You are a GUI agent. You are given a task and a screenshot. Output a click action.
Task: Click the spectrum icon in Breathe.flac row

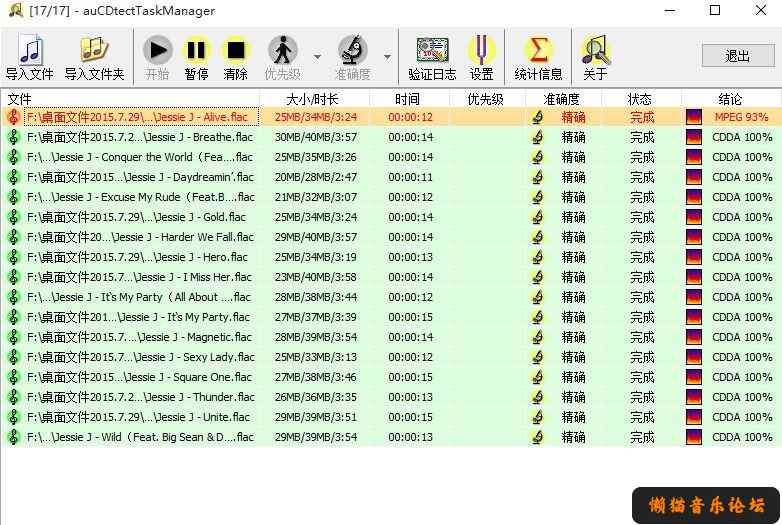694,137
